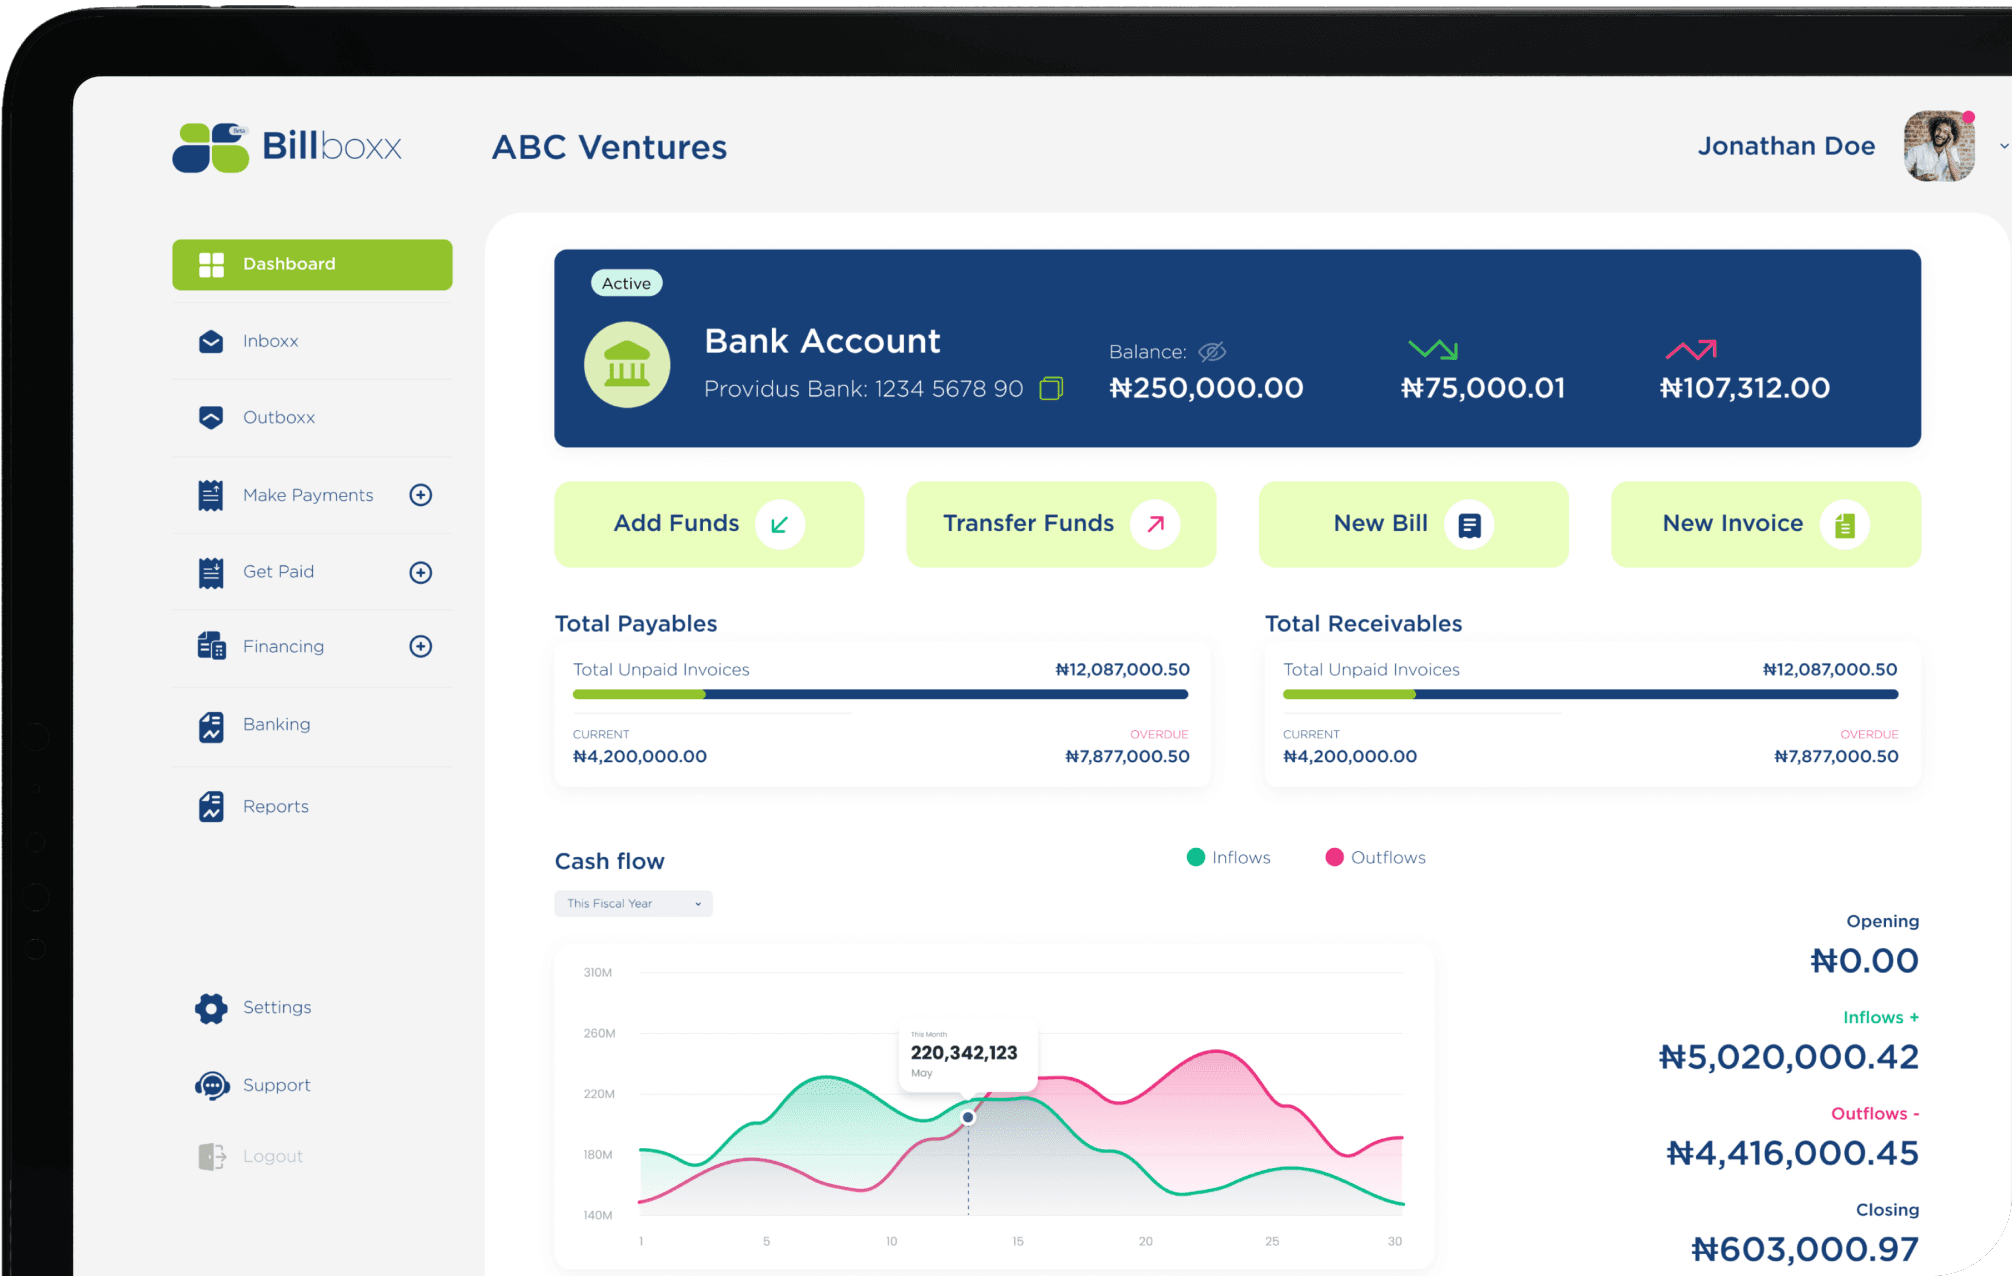Click the Add Funds arrow icon
2012x1276 pixels.
780,524
